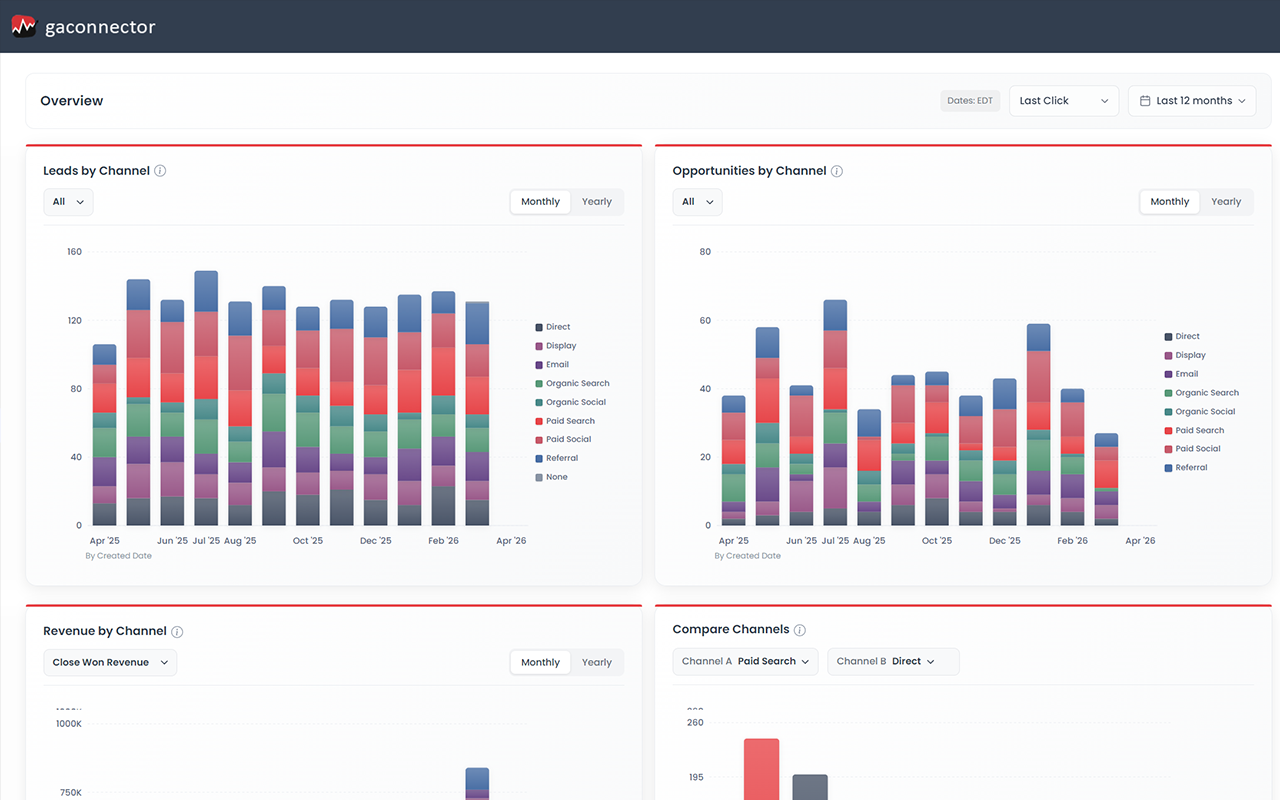Open info tooltip for Leads by Channel
1280x800 pixels.
point(160,171)
